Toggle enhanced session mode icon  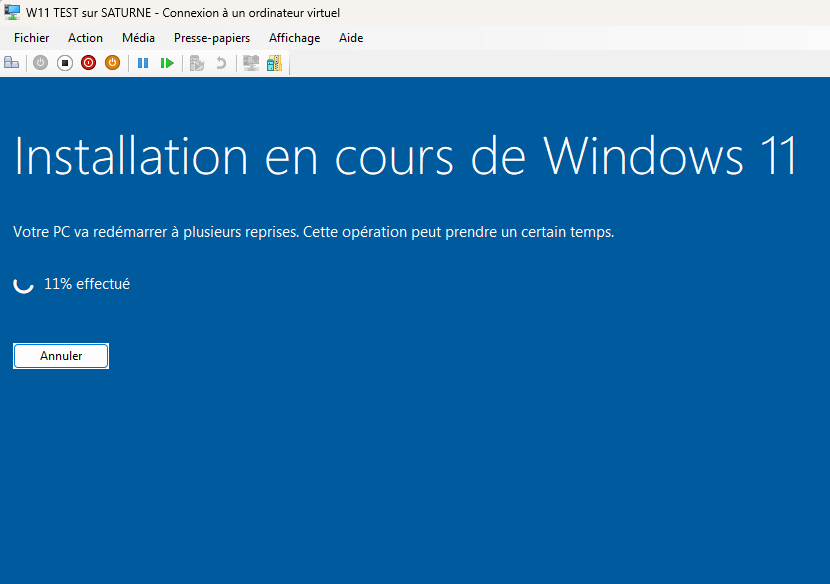point(251,63)
